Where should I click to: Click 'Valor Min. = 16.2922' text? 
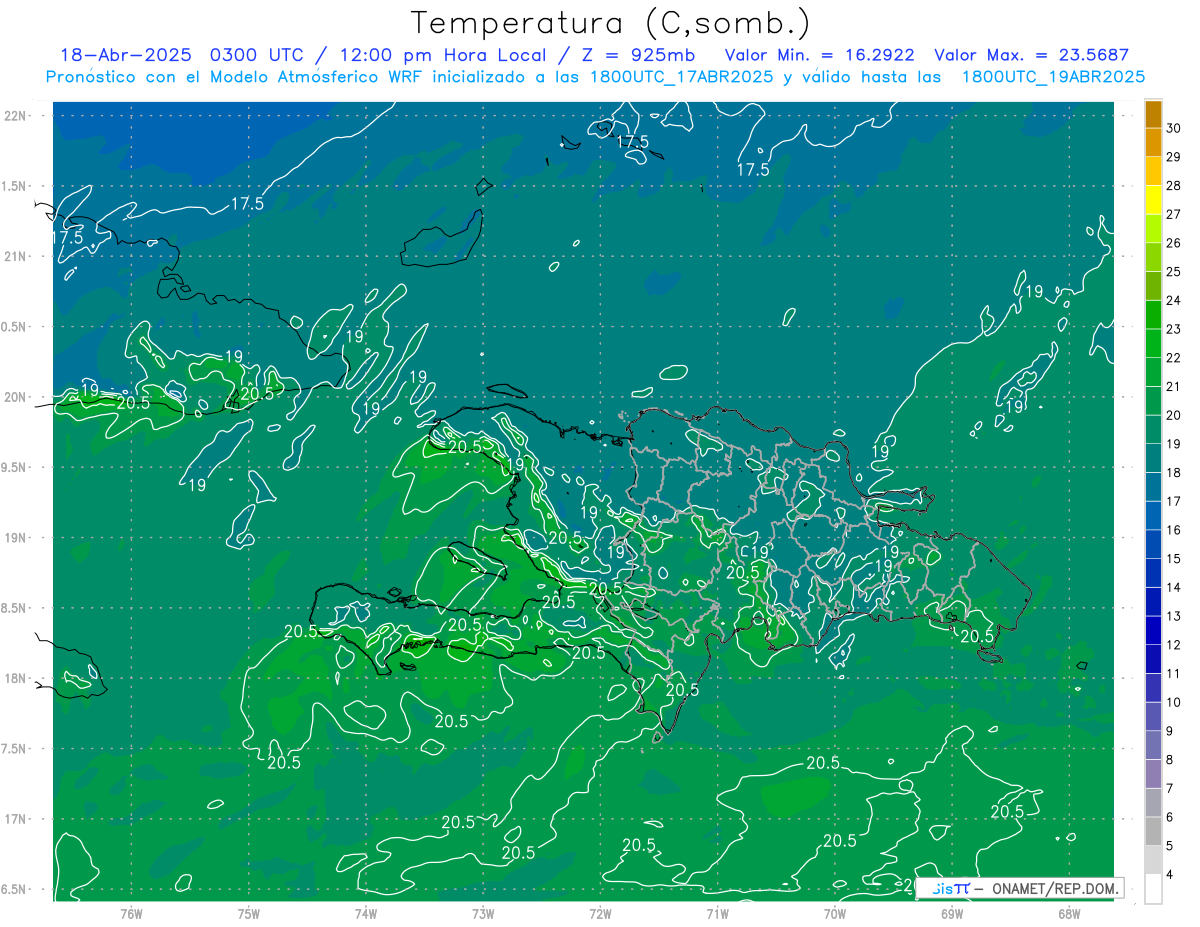(x=820, y=55)
